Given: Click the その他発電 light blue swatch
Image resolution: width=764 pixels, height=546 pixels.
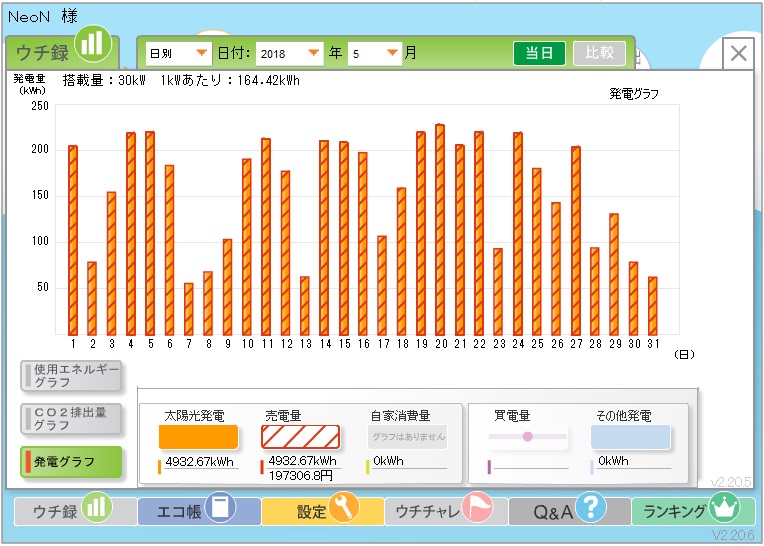Looking at the screenshot, I should [x=630, y=436].
